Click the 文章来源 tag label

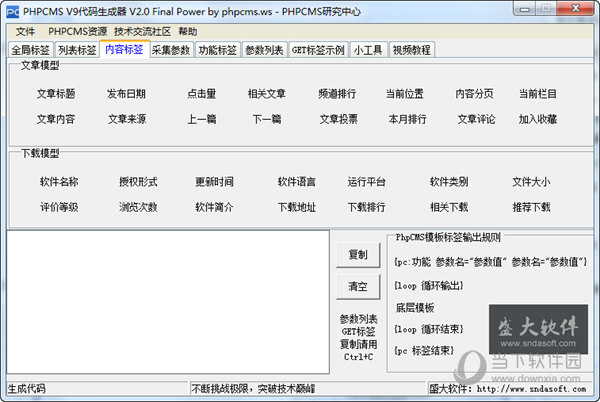click(x=127, y=119)
